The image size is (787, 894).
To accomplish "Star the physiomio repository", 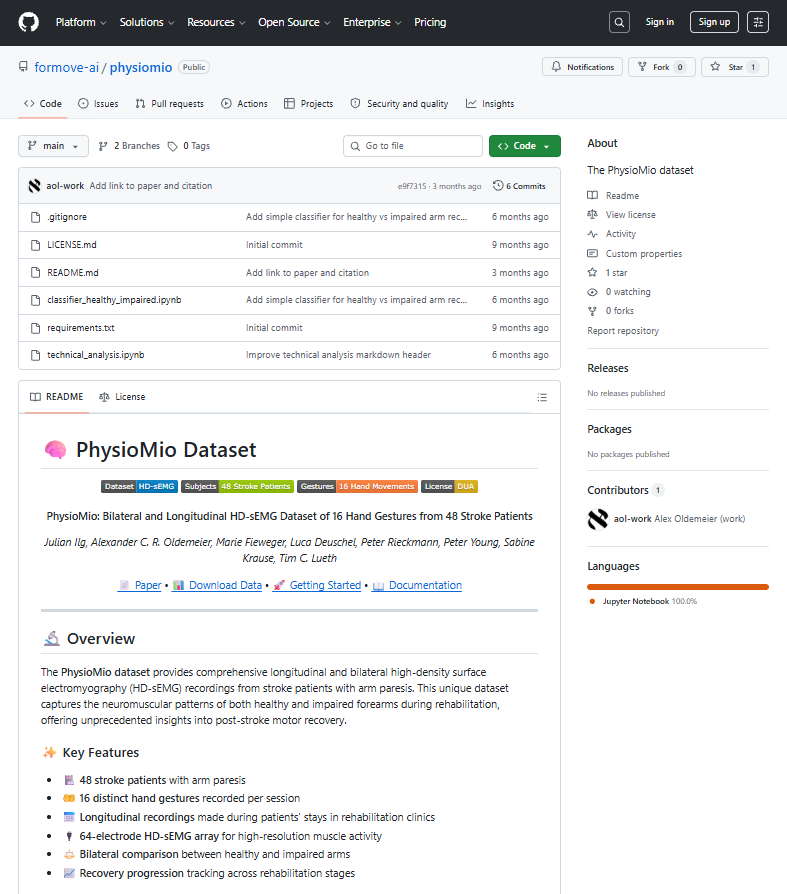I will pos(735,67).
